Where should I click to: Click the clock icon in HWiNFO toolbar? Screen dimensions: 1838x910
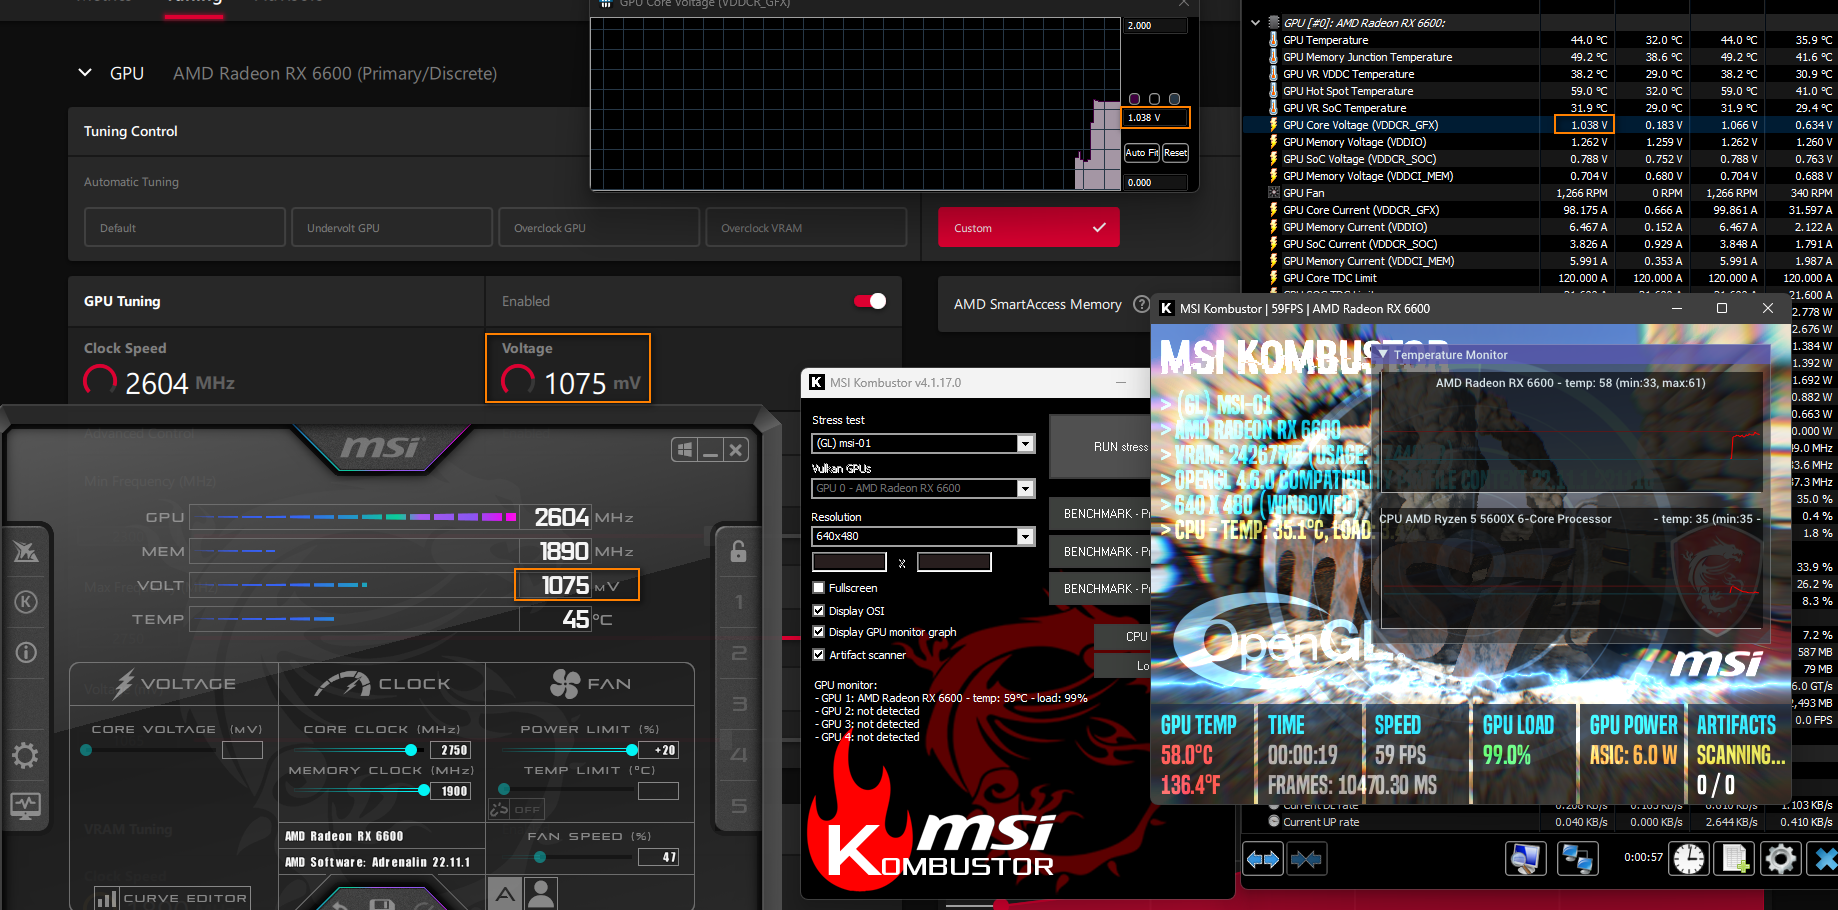tap(1689, 859)
